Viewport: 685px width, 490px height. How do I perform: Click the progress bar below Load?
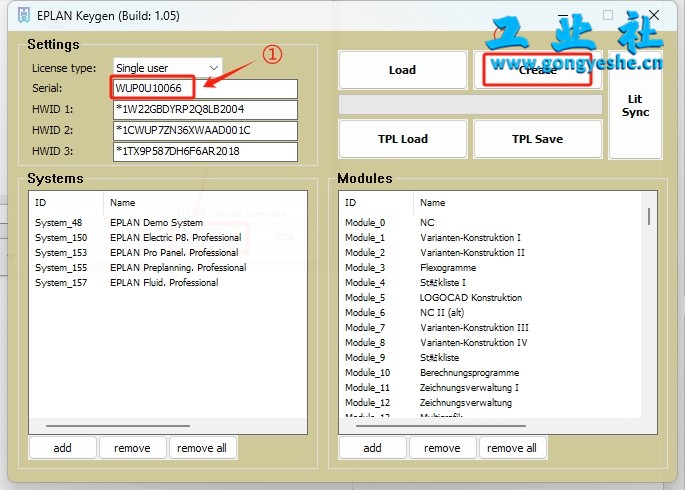(470, 105)
